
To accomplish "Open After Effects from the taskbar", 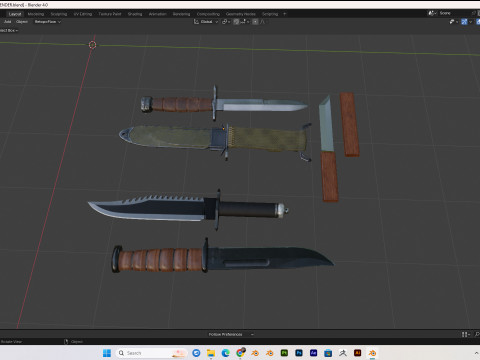I will click(314, 353).
